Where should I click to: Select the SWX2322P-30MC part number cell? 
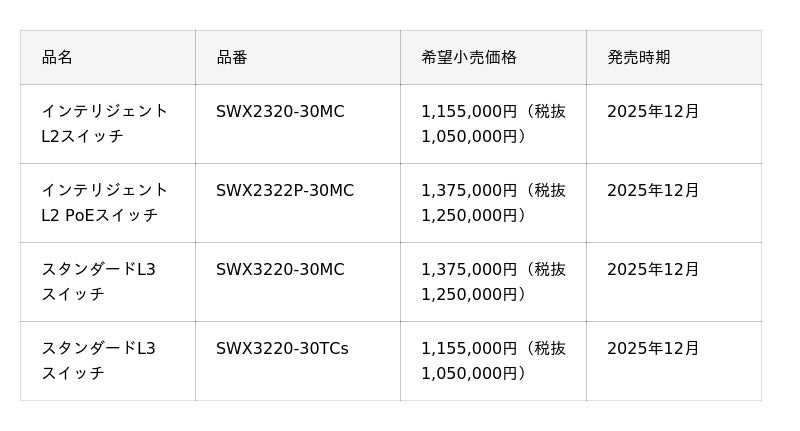[285, 191]
